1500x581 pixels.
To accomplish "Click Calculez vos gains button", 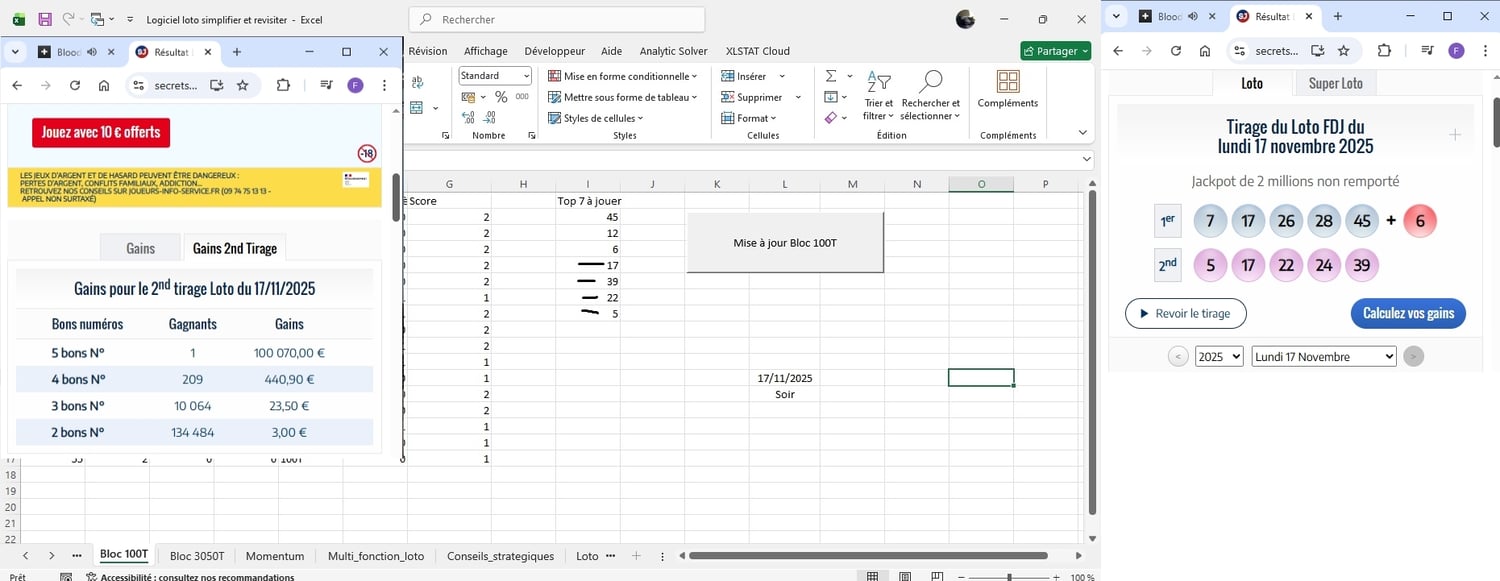I will pos(1408,313).
